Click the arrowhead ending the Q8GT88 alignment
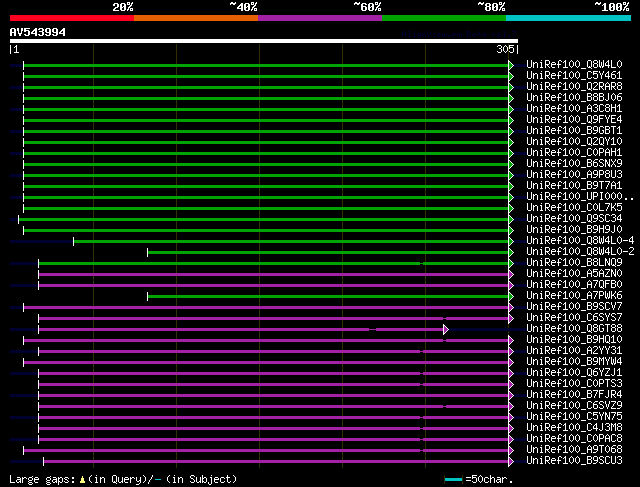 (446, 329)
